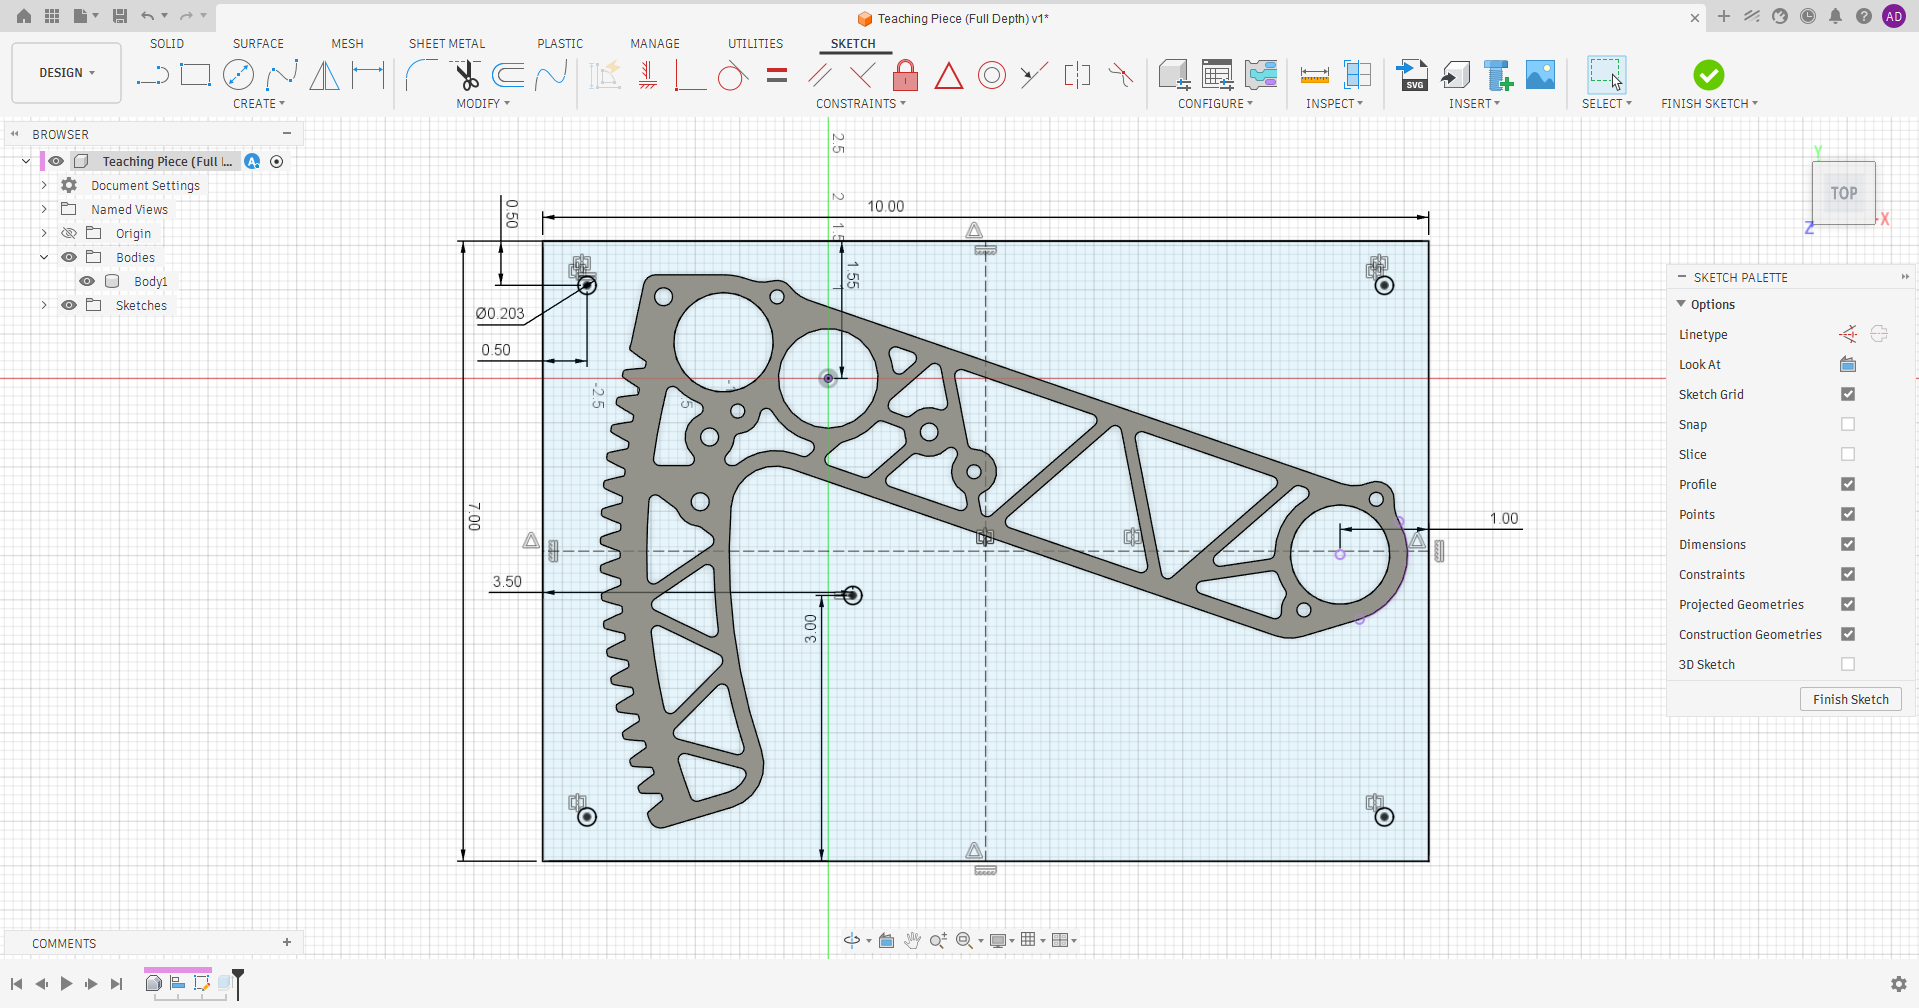Click the TOP face of ViewCube

click(1844, 193)
